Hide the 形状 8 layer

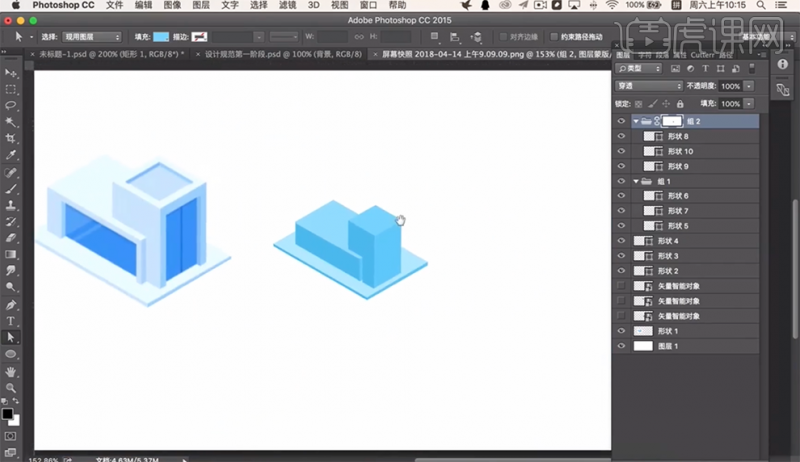point(621,136)
